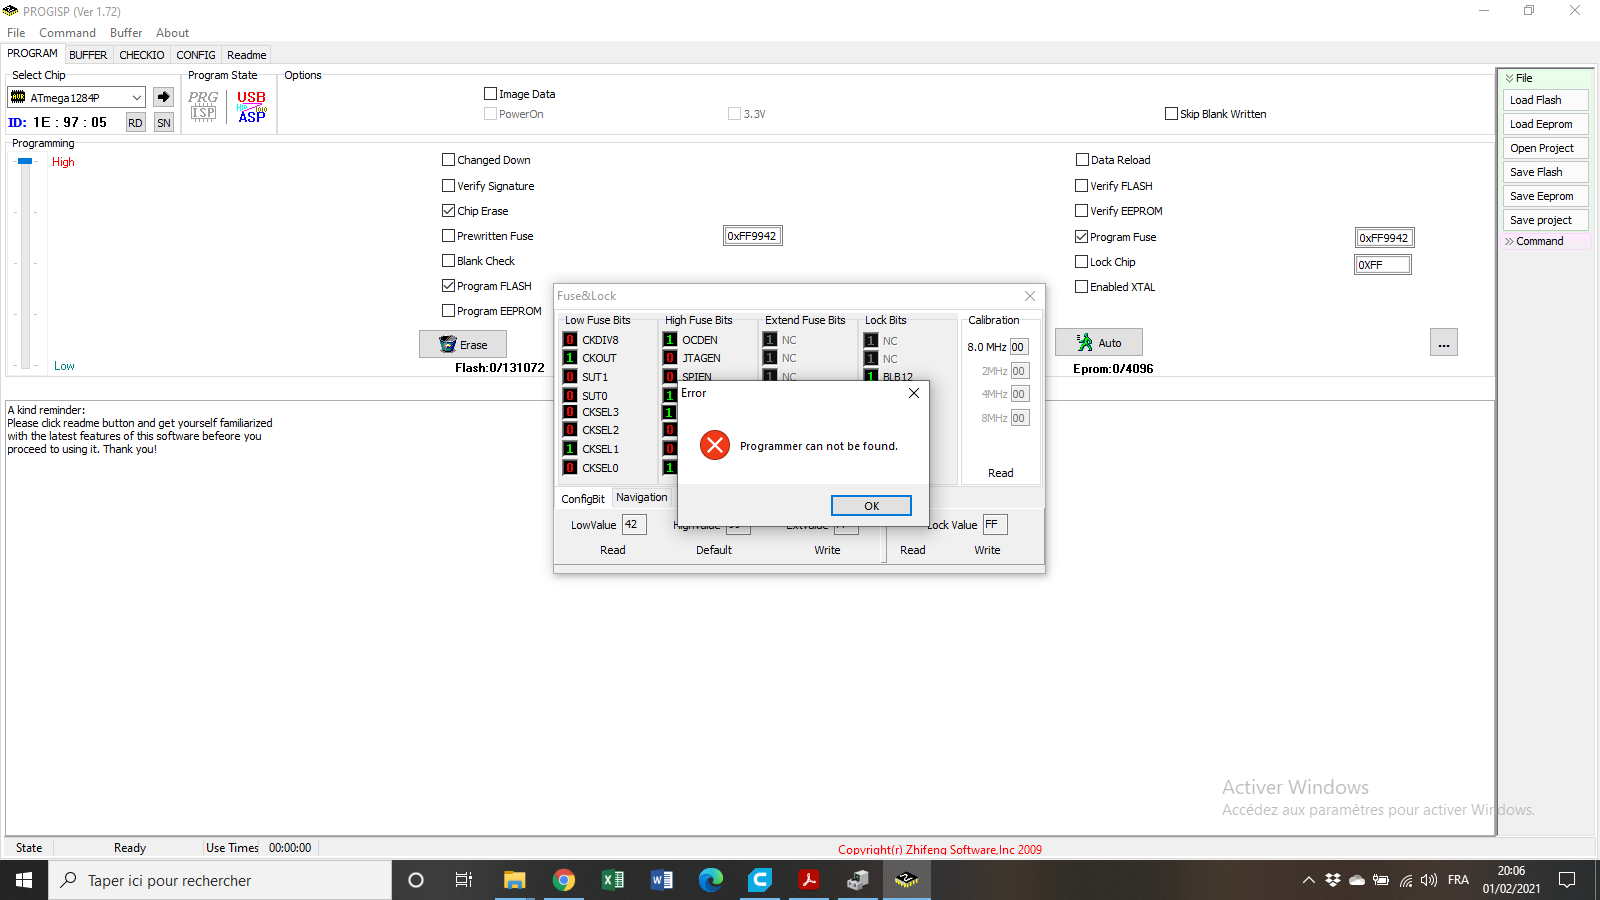Toggle the JTAGEN high fuse bit
This screenshot has width=1600, height=900.
point(670,358)
